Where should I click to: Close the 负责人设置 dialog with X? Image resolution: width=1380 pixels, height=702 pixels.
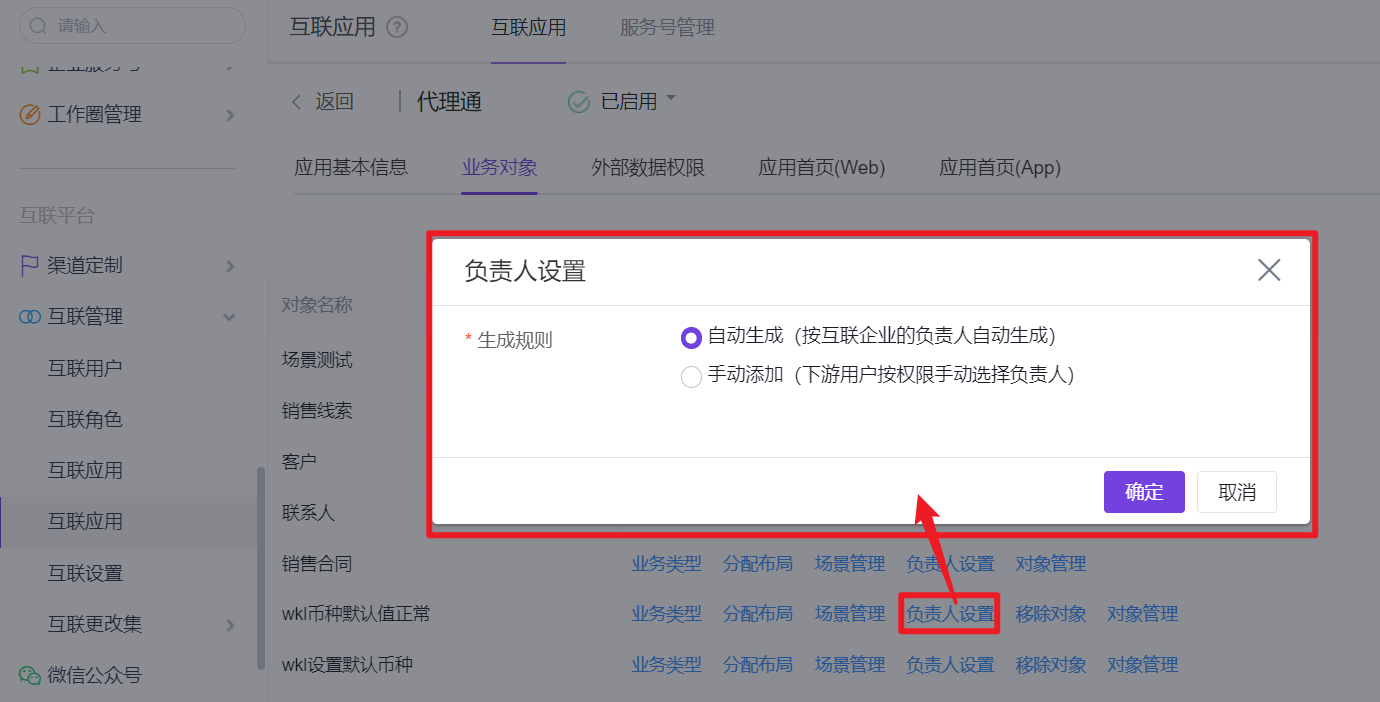tap(1269, 270)
